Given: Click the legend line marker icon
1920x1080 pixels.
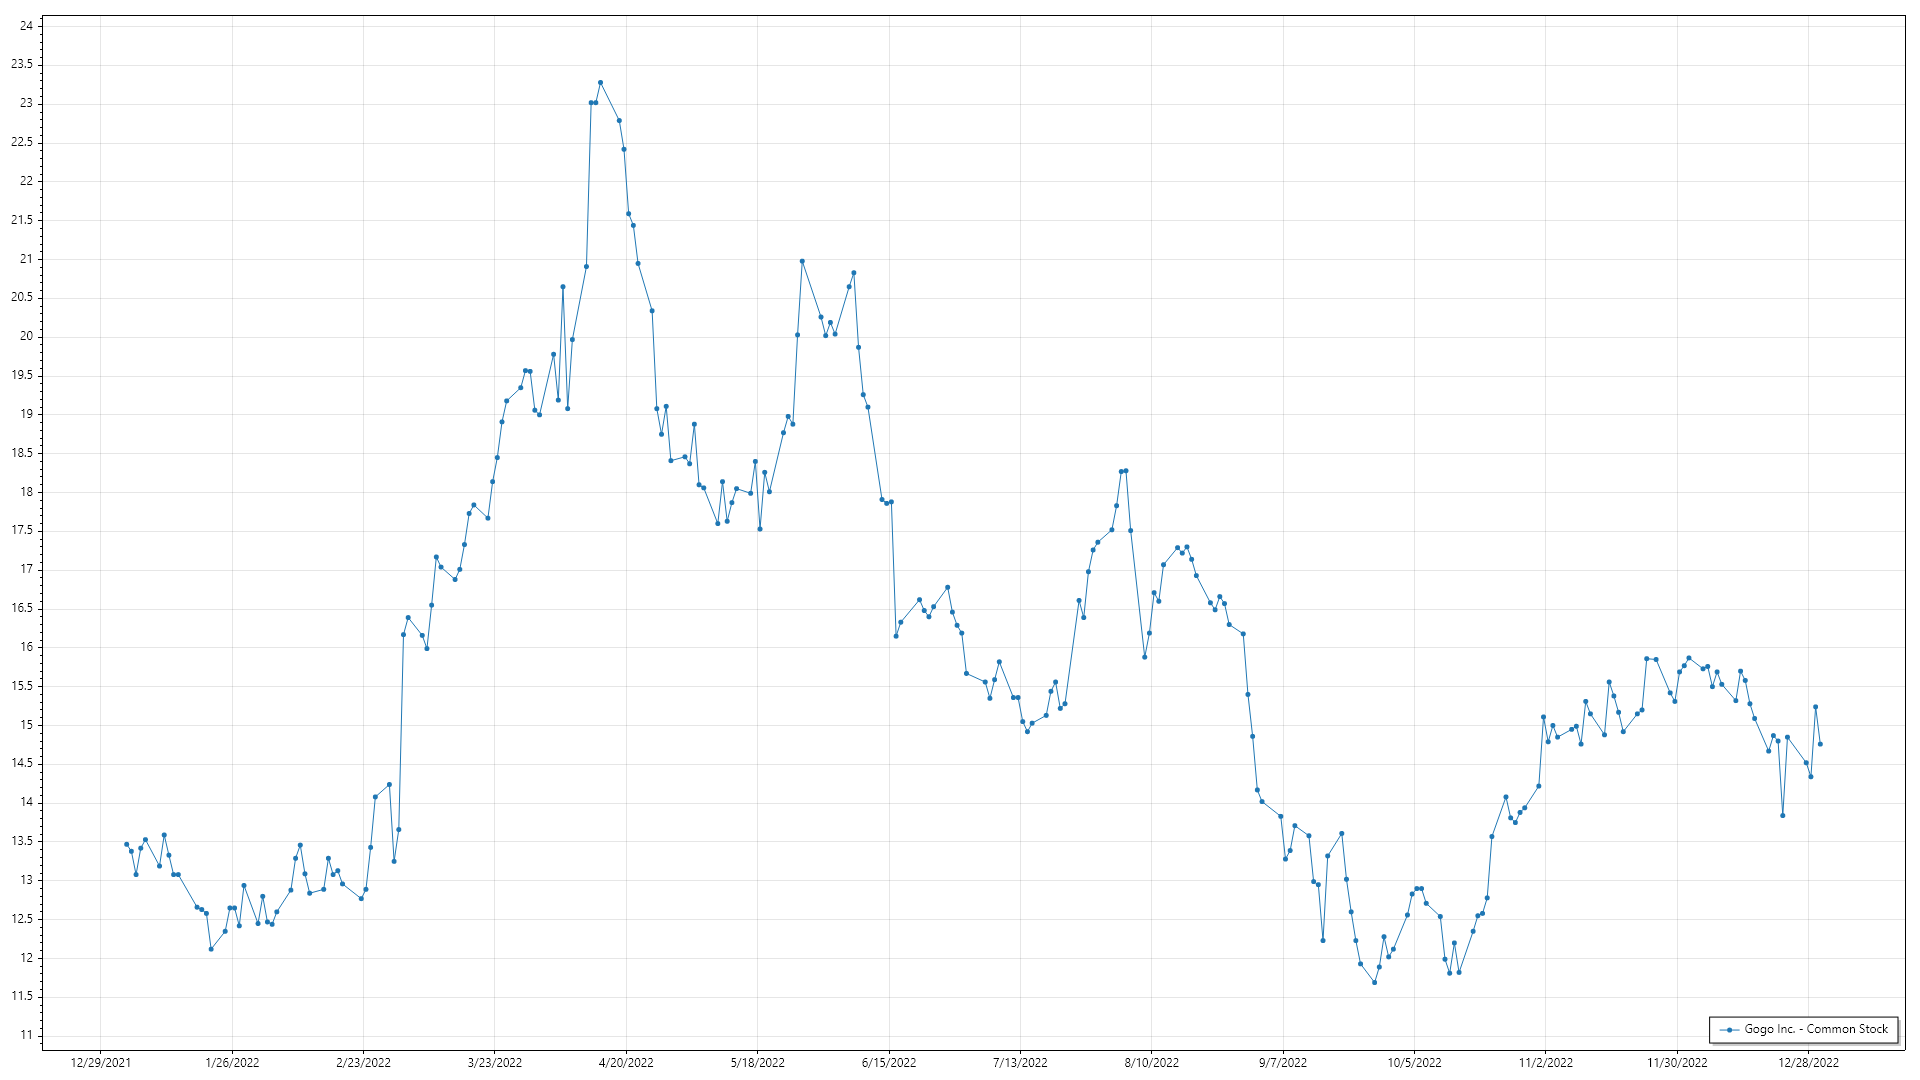Looking at the screenshot, I should tap(1730, 1030).
